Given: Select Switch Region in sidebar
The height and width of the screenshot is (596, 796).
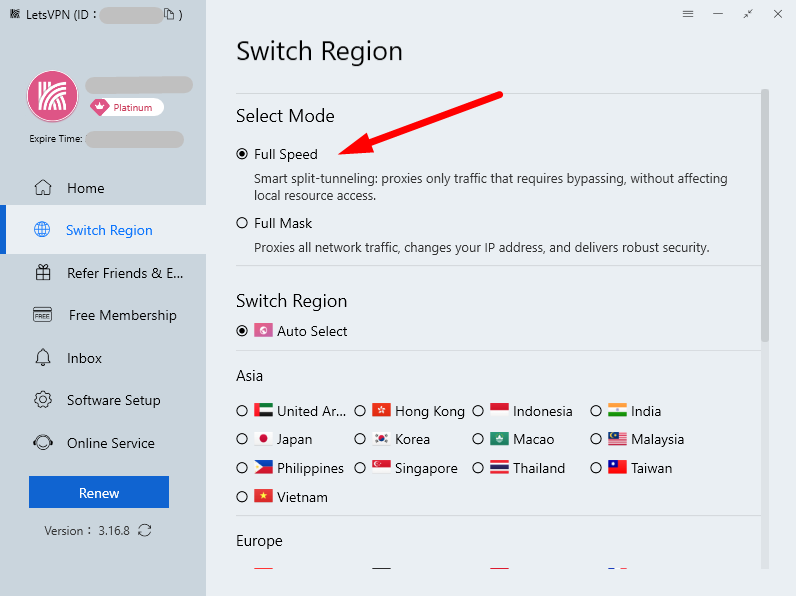Looking at the screenshot, I should pos(103,230).
